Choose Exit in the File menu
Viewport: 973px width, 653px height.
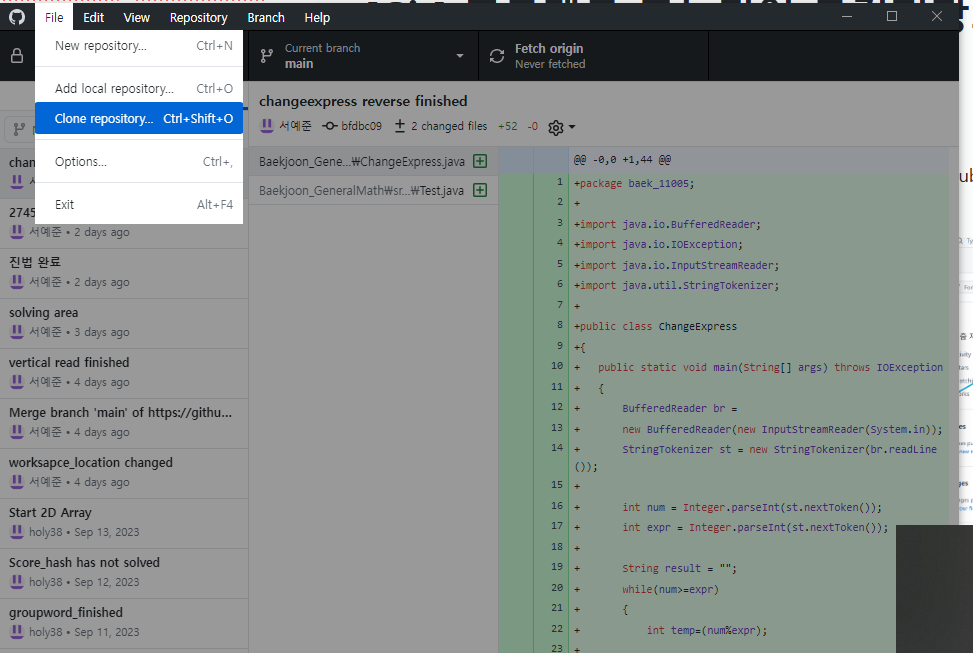(x=139, y=204)
